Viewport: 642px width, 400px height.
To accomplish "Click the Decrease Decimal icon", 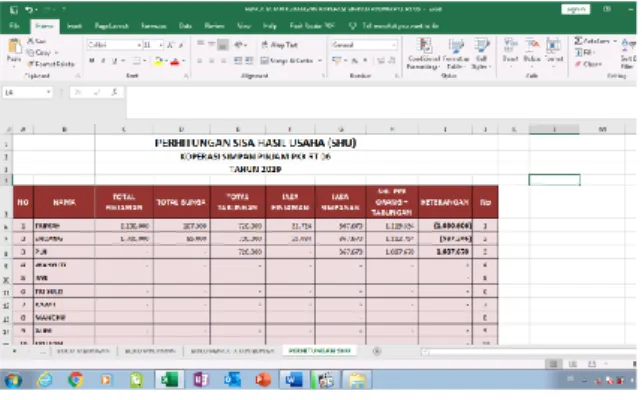I will point(391,61).
